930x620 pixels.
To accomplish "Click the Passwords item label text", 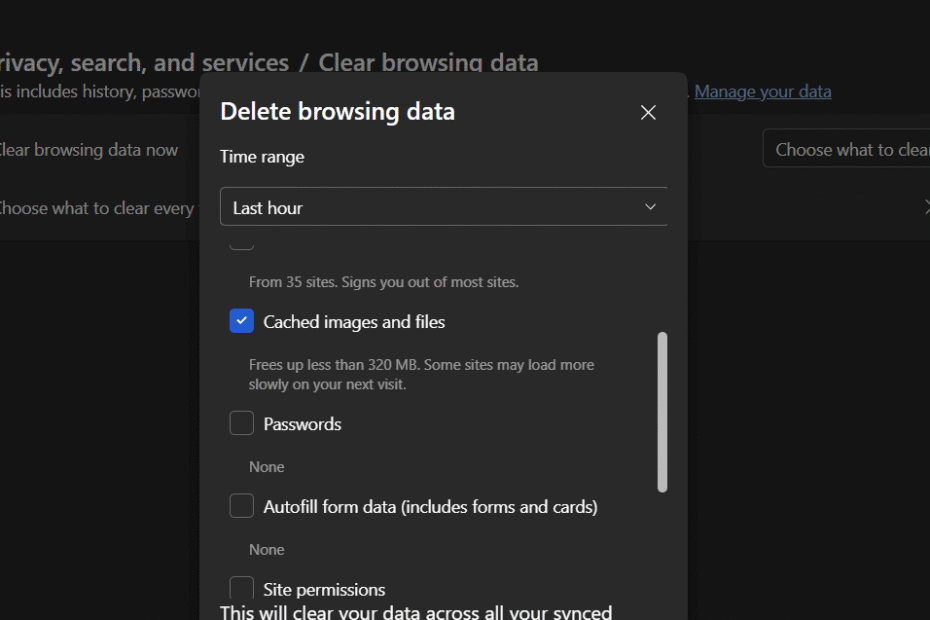I will [302, 423].
